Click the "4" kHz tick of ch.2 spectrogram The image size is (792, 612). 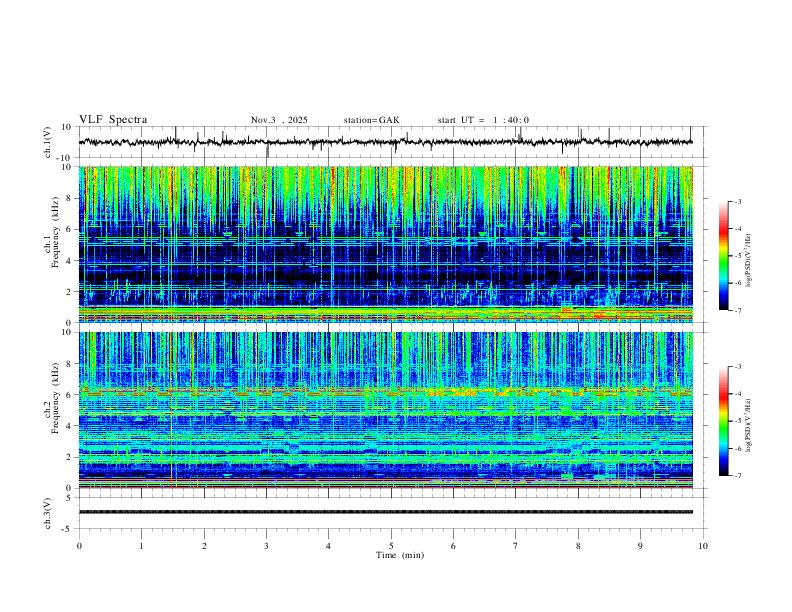[69, 426]
